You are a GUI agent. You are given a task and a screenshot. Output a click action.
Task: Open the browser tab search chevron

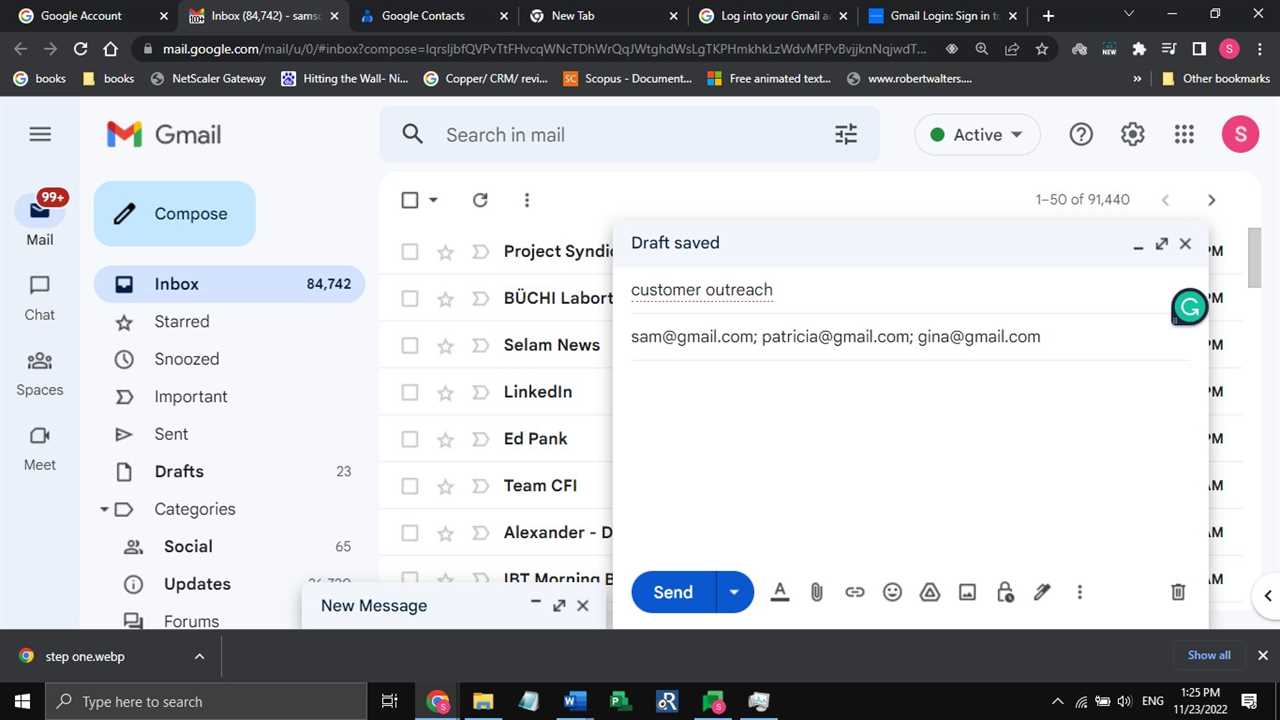tap(1129, 14)
